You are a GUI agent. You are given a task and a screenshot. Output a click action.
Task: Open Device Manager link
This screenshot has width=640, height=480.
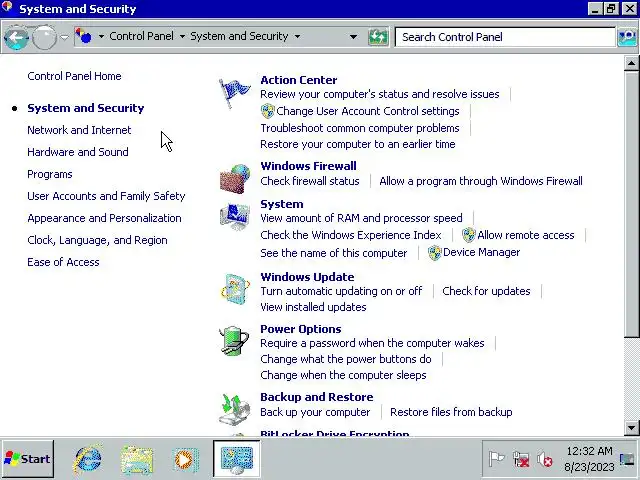482,253
